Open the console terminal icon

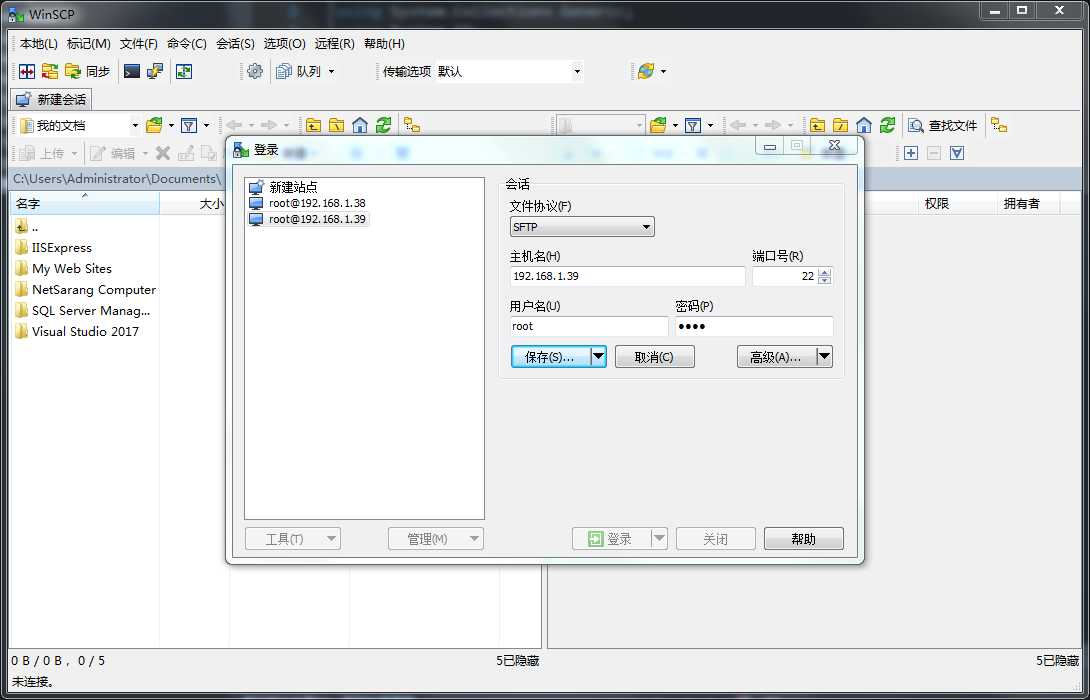[x=131, y=71]
